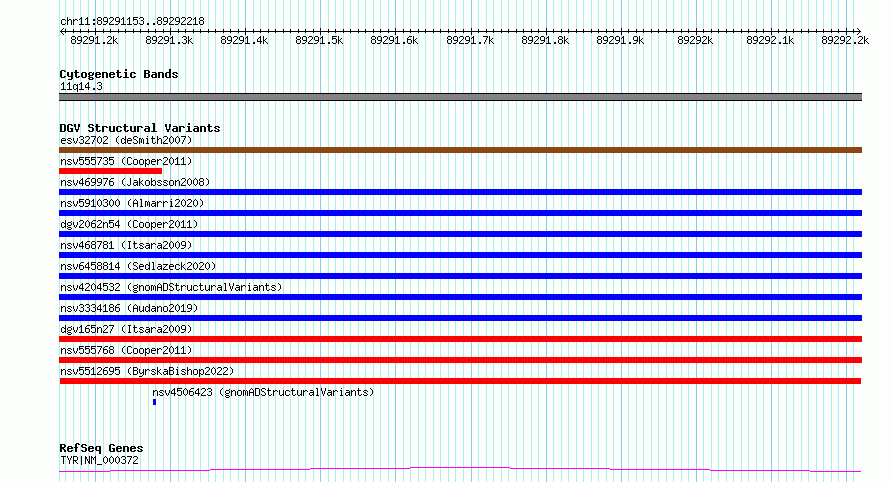Click the nsv4506423 (gnomADStructuralVariants) label
890x482 pixels.
(263, 392)
